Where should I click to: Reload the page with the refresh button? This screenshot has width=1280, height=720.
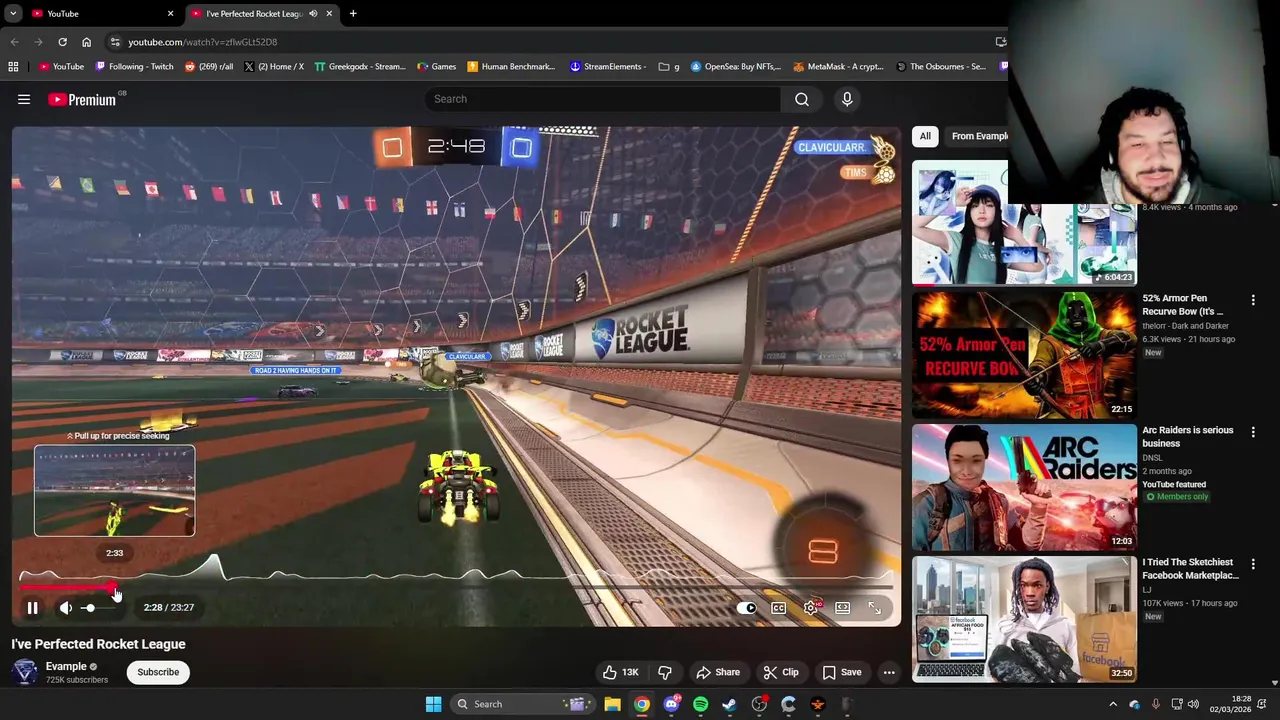(62, 42)
